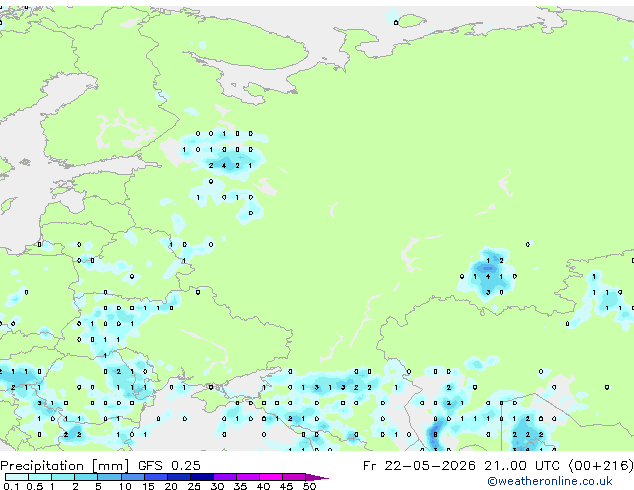Pick the 15–20 mm legend color swatch
Image resolution: width=634 pixels, height=490 pixels.
point(155,477)
